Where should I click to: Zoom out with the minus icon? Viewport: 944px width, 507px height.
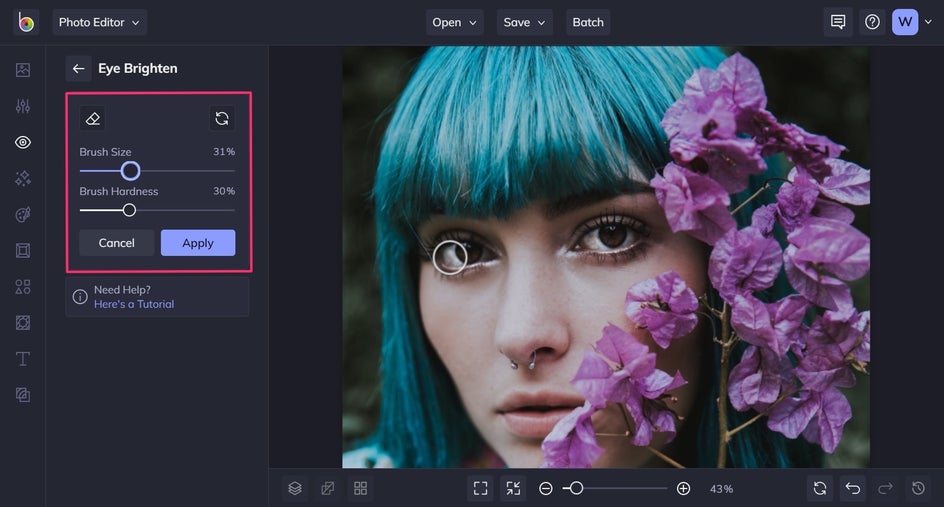[545, 488]
